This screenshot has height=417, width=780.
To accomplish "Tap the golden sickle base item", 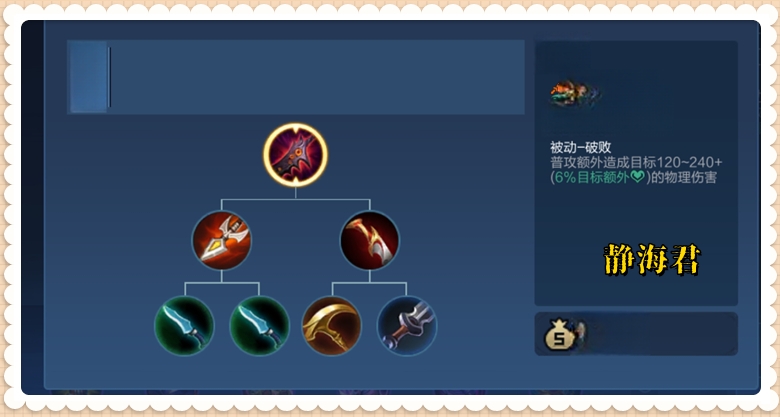I will coord(332,326).
